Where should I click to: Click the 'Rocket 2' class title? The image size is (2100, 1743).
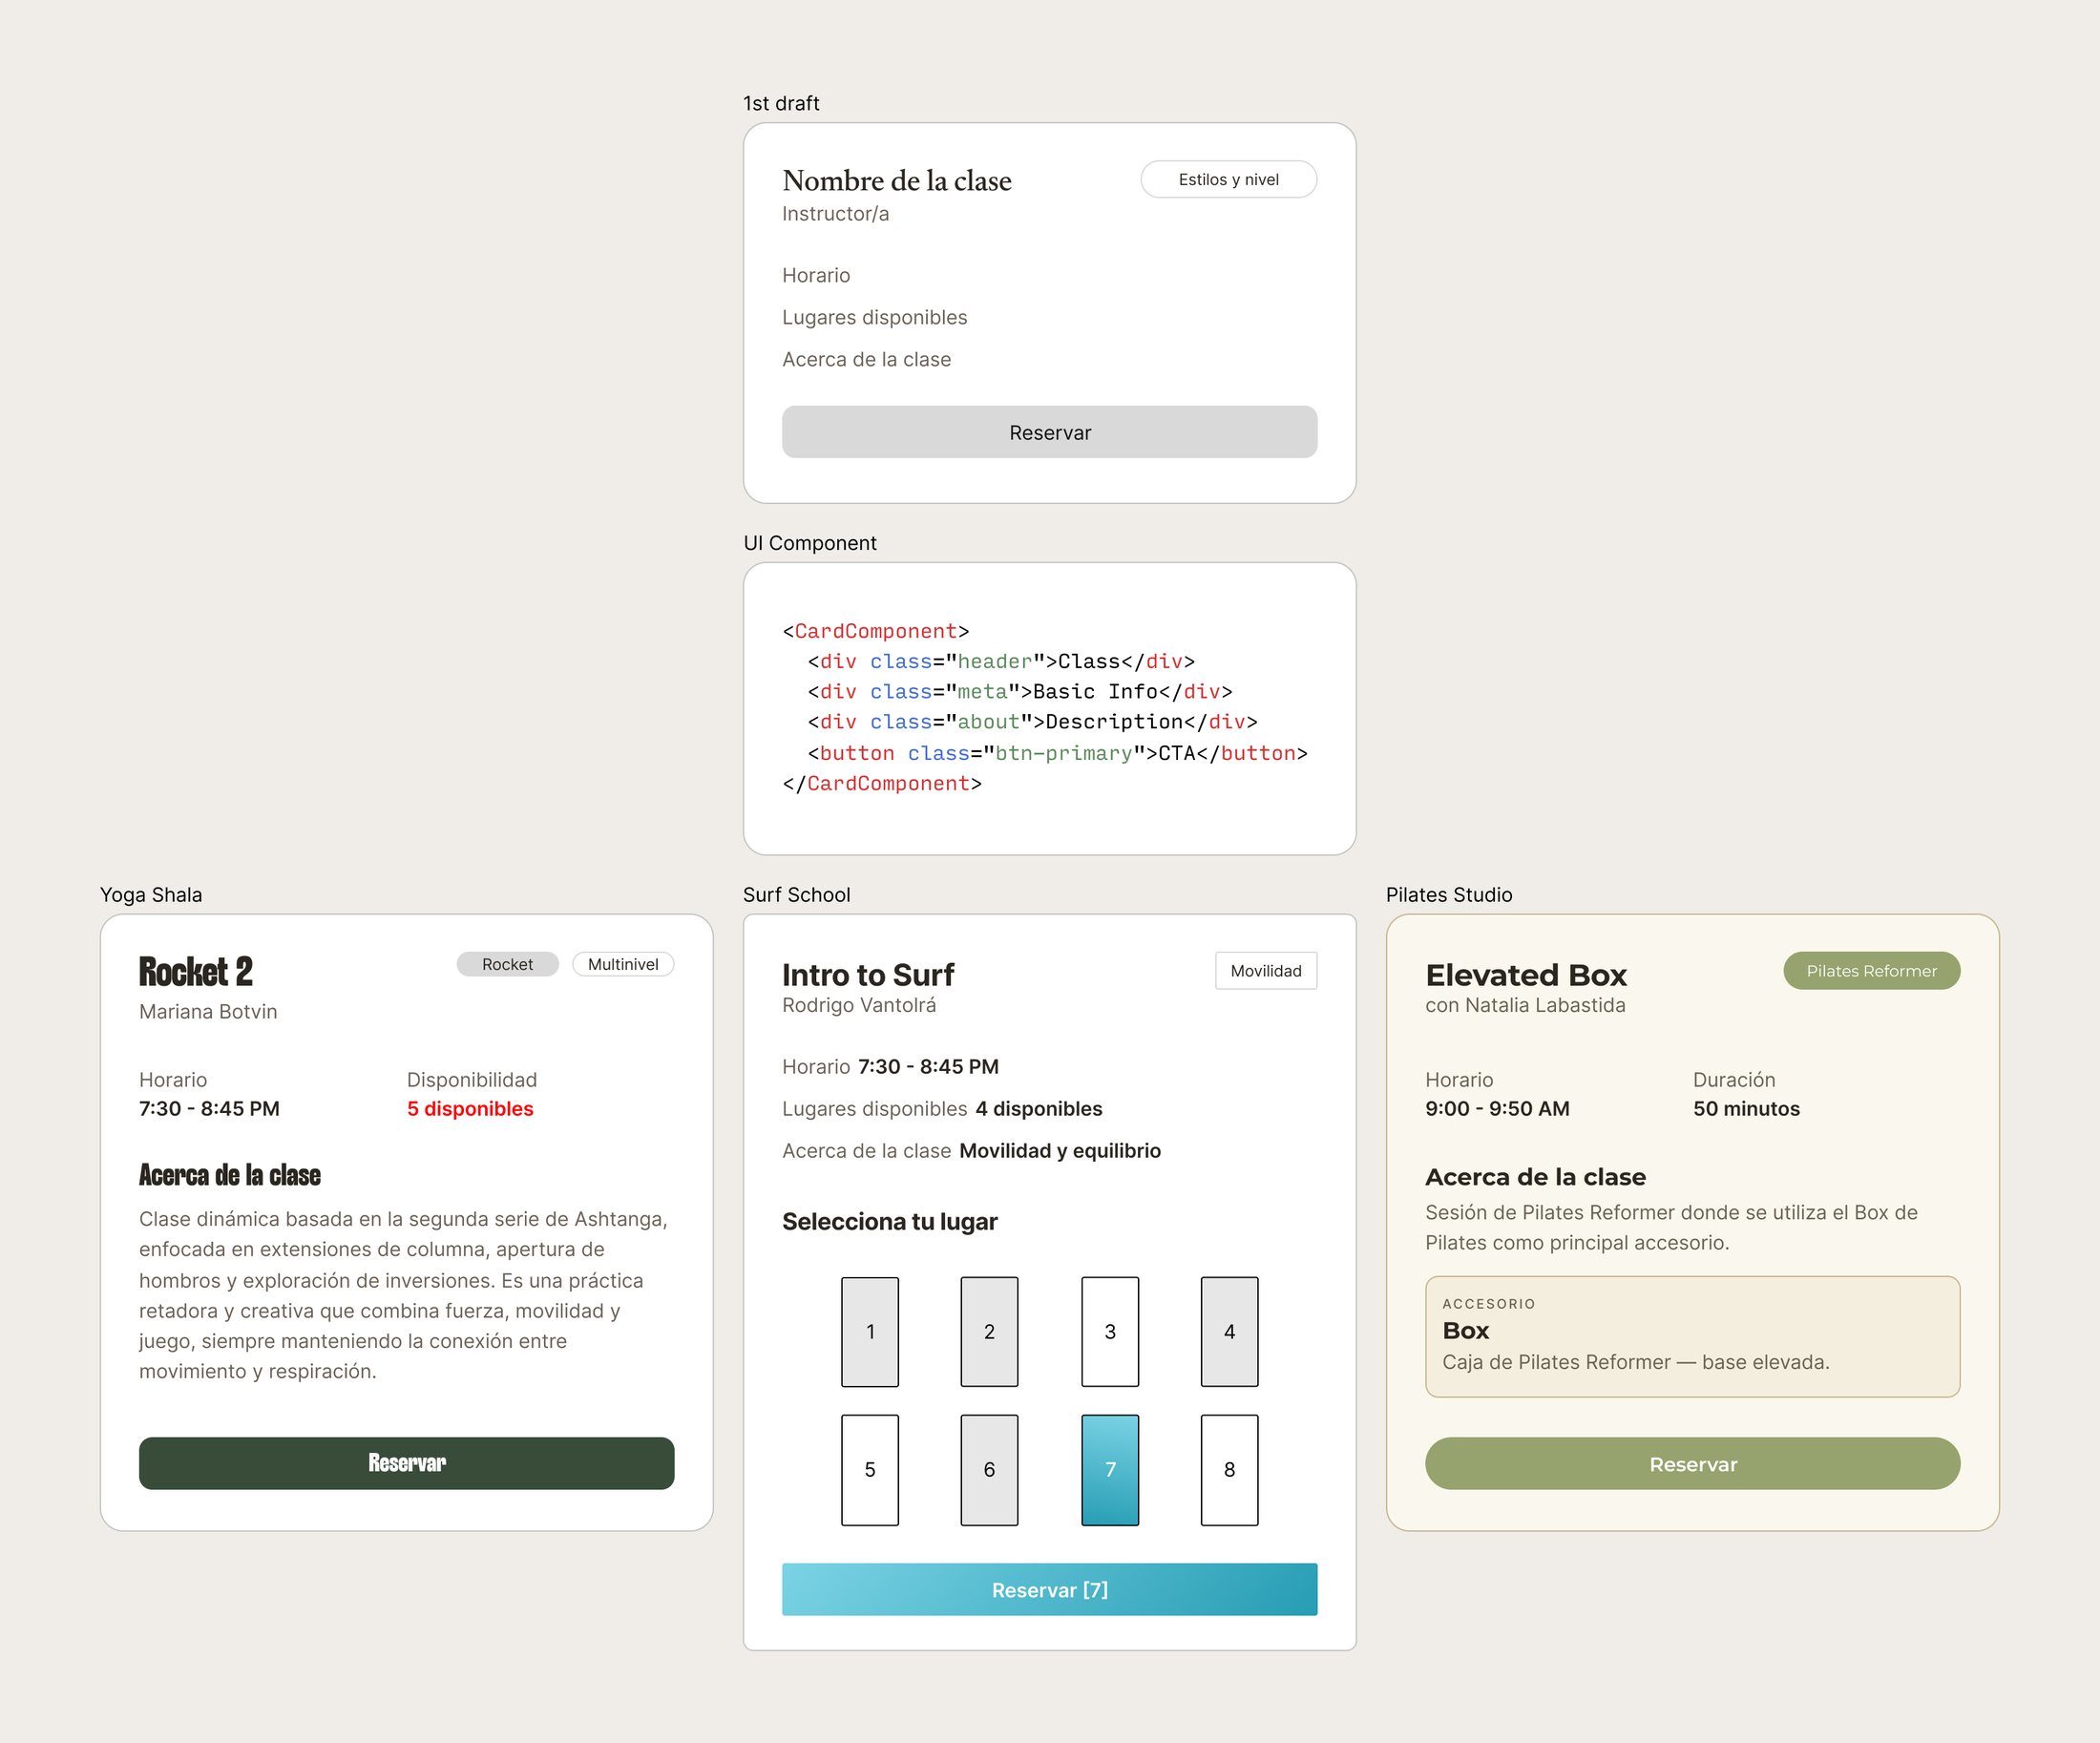click(x=196, y=971)
